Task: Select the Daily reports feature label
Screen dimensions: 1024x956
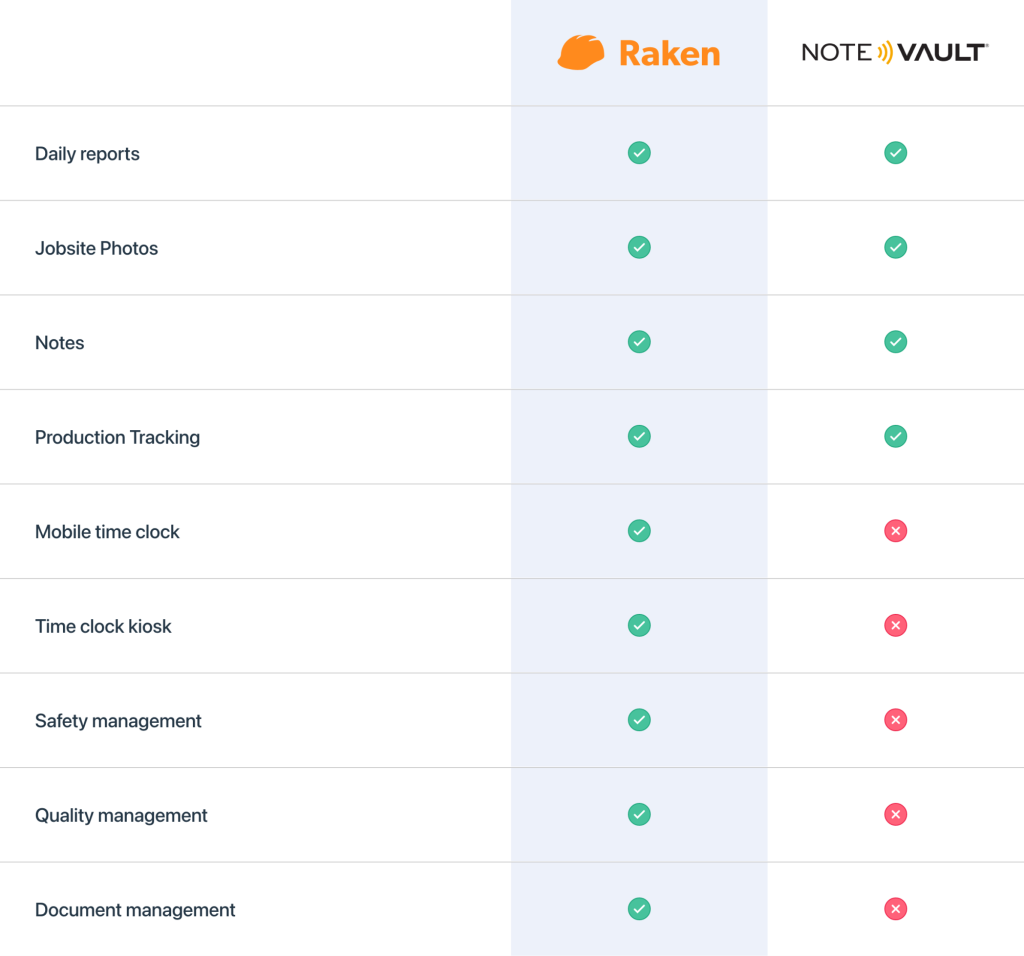Action: point(87,154)
